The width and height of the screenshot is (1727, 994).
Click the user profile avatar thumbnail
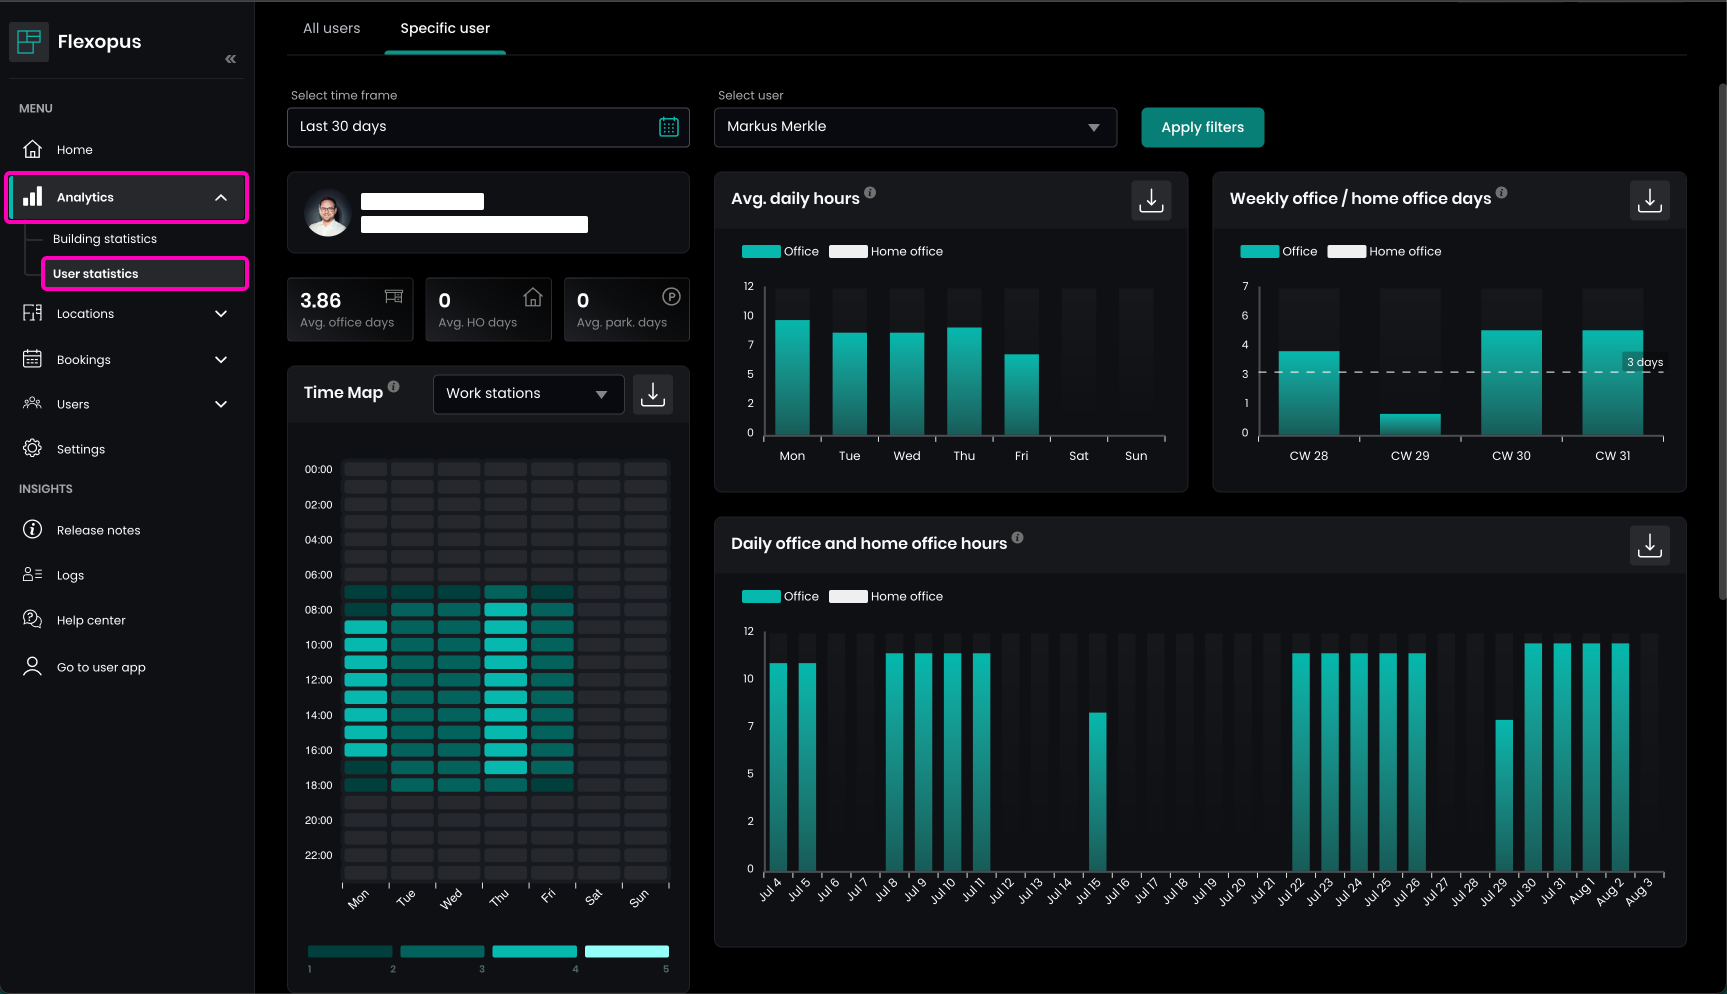[328, 213]
